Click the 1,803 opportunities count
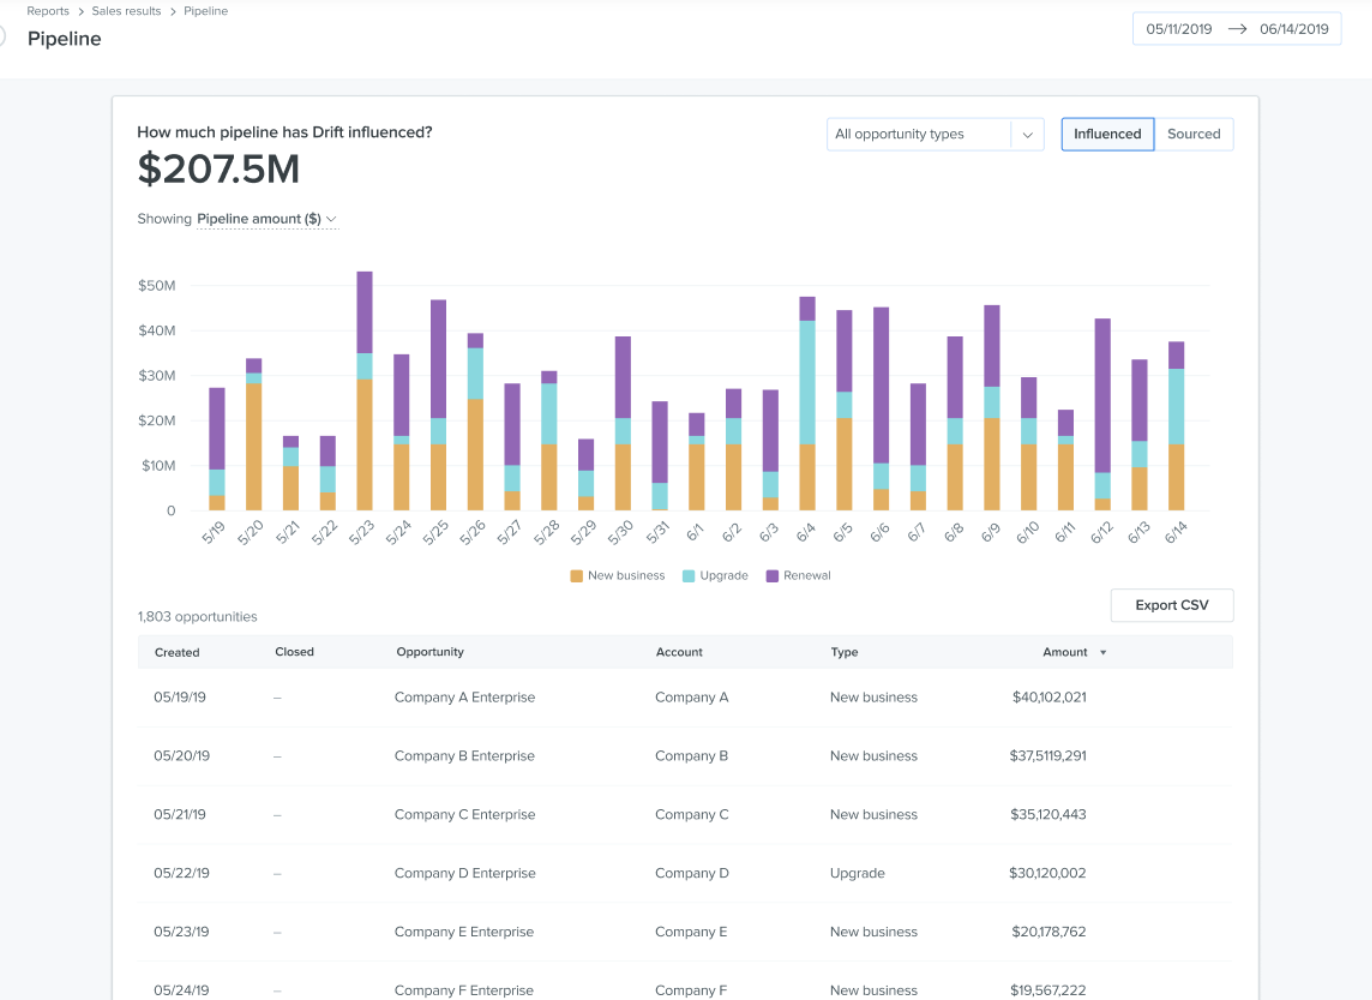Viewport: 1372px width, 1000px height. 197,617
